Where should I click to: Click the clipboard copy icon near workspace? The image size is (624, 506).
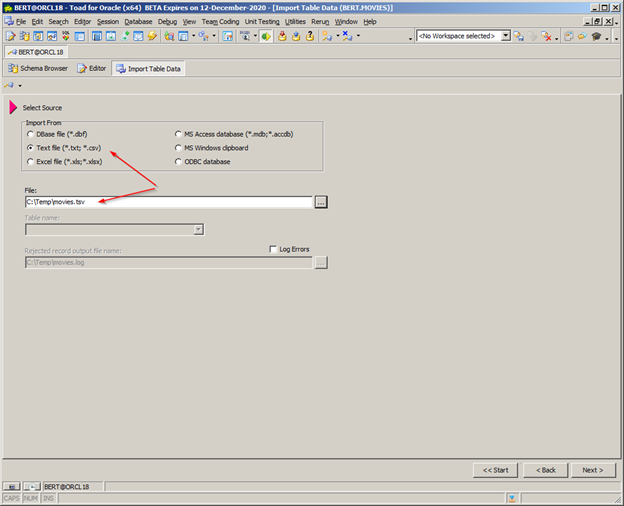click(x=569, y=36)
